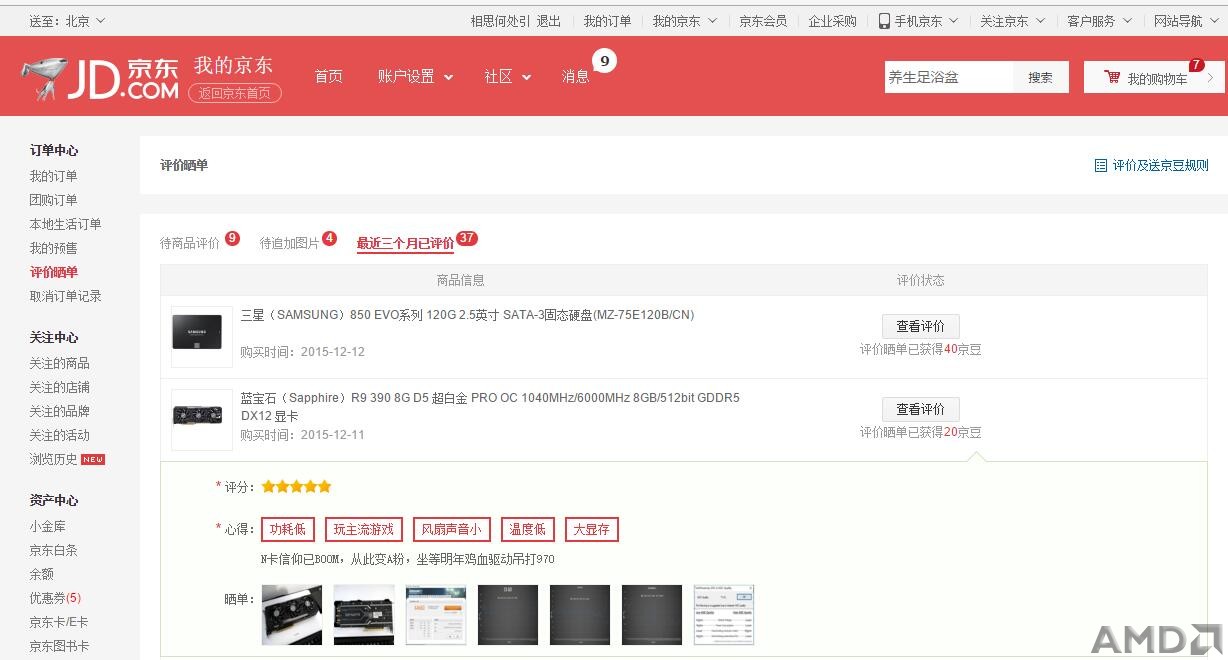Expand the 送至：北京 location dropdown
The height and width of the screenshot is (660, 1228).
(x=67, y=20)
